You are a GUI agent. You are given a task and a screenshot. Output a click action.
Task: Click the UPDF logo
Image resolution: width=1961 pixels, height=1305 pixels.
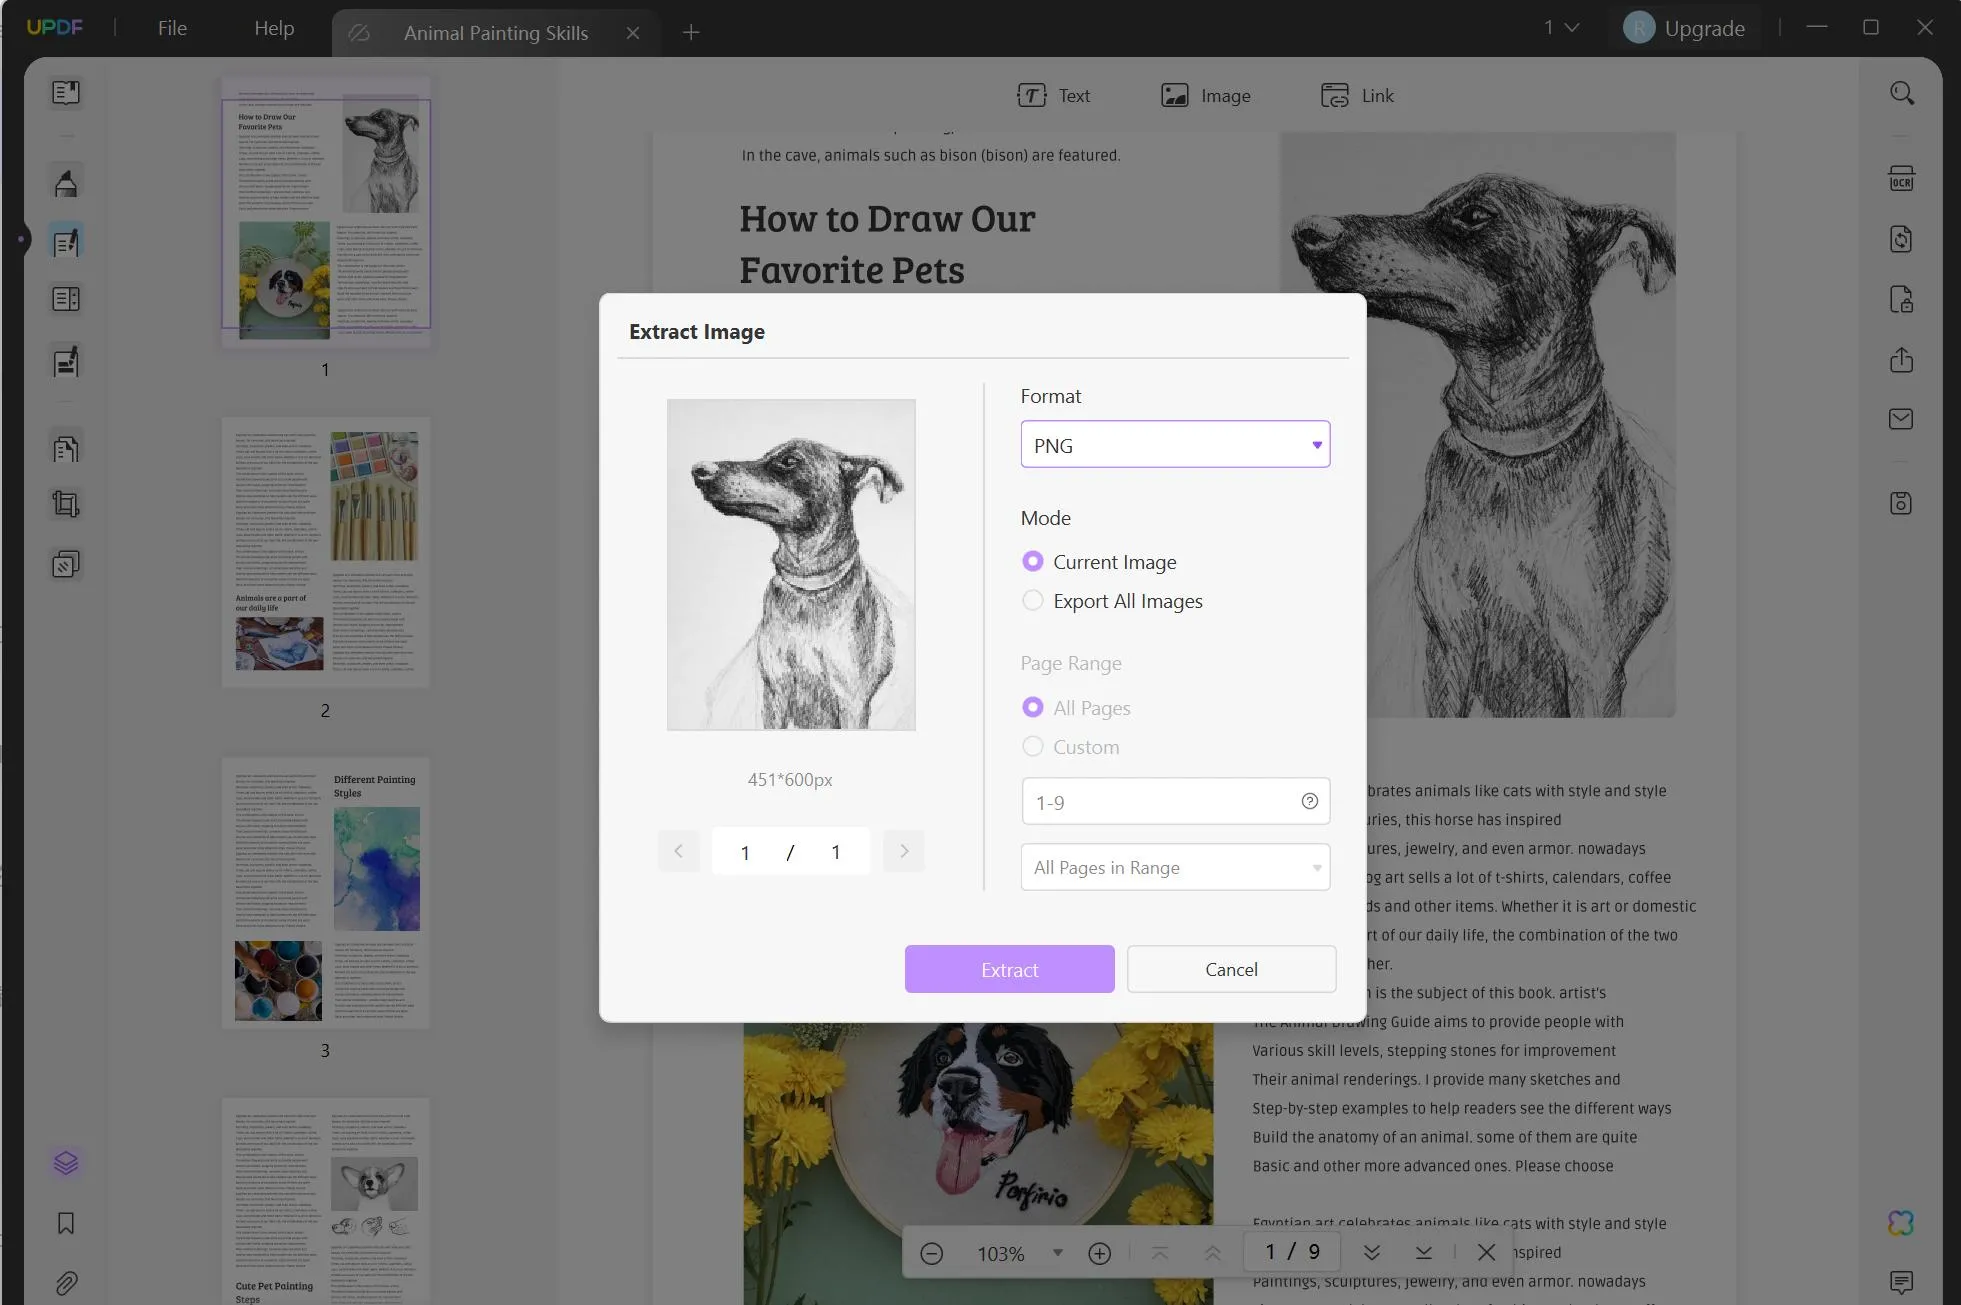pyautogui.click(x=55, y=27)
